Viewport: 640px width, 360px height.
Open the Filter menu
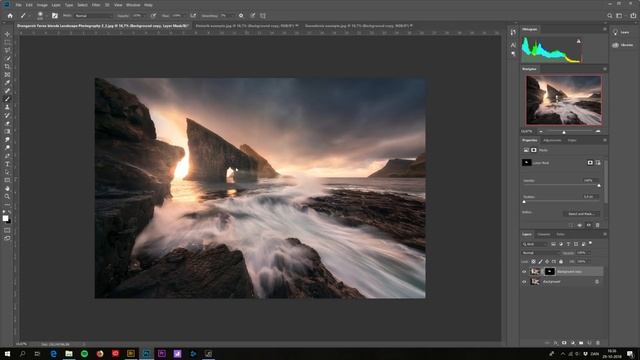(x=96, y=5)
